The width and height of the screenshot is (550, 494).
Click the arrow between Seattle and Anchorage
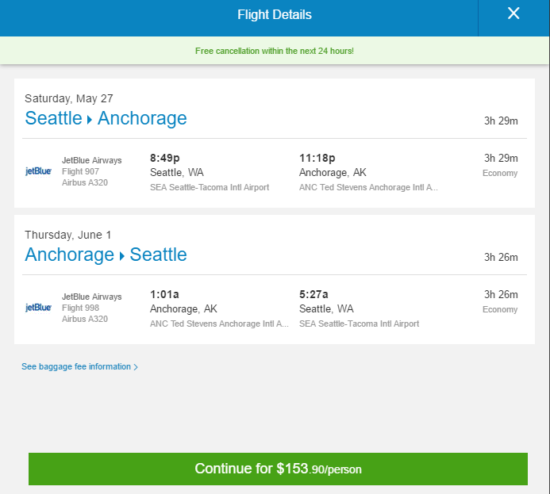[89, 120]
